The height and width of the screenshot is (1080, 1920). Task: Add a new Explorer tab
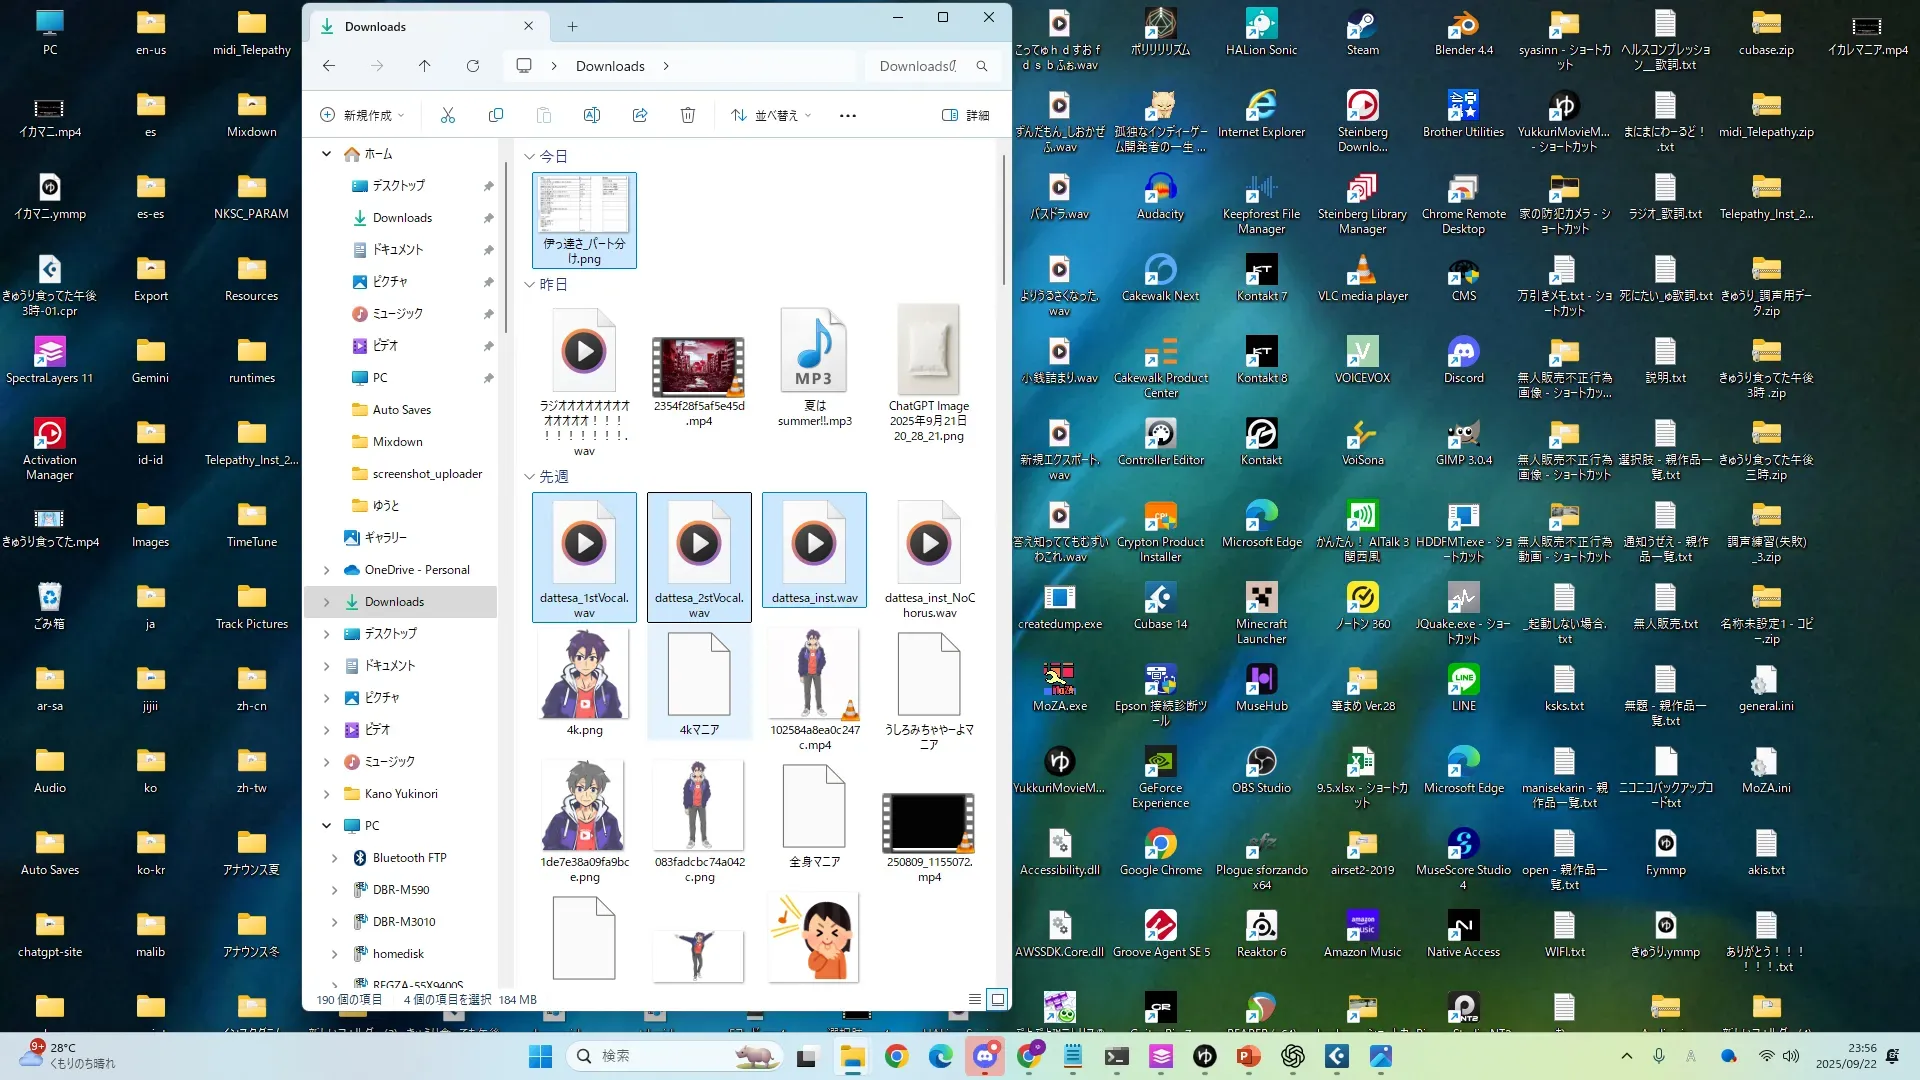572,27
